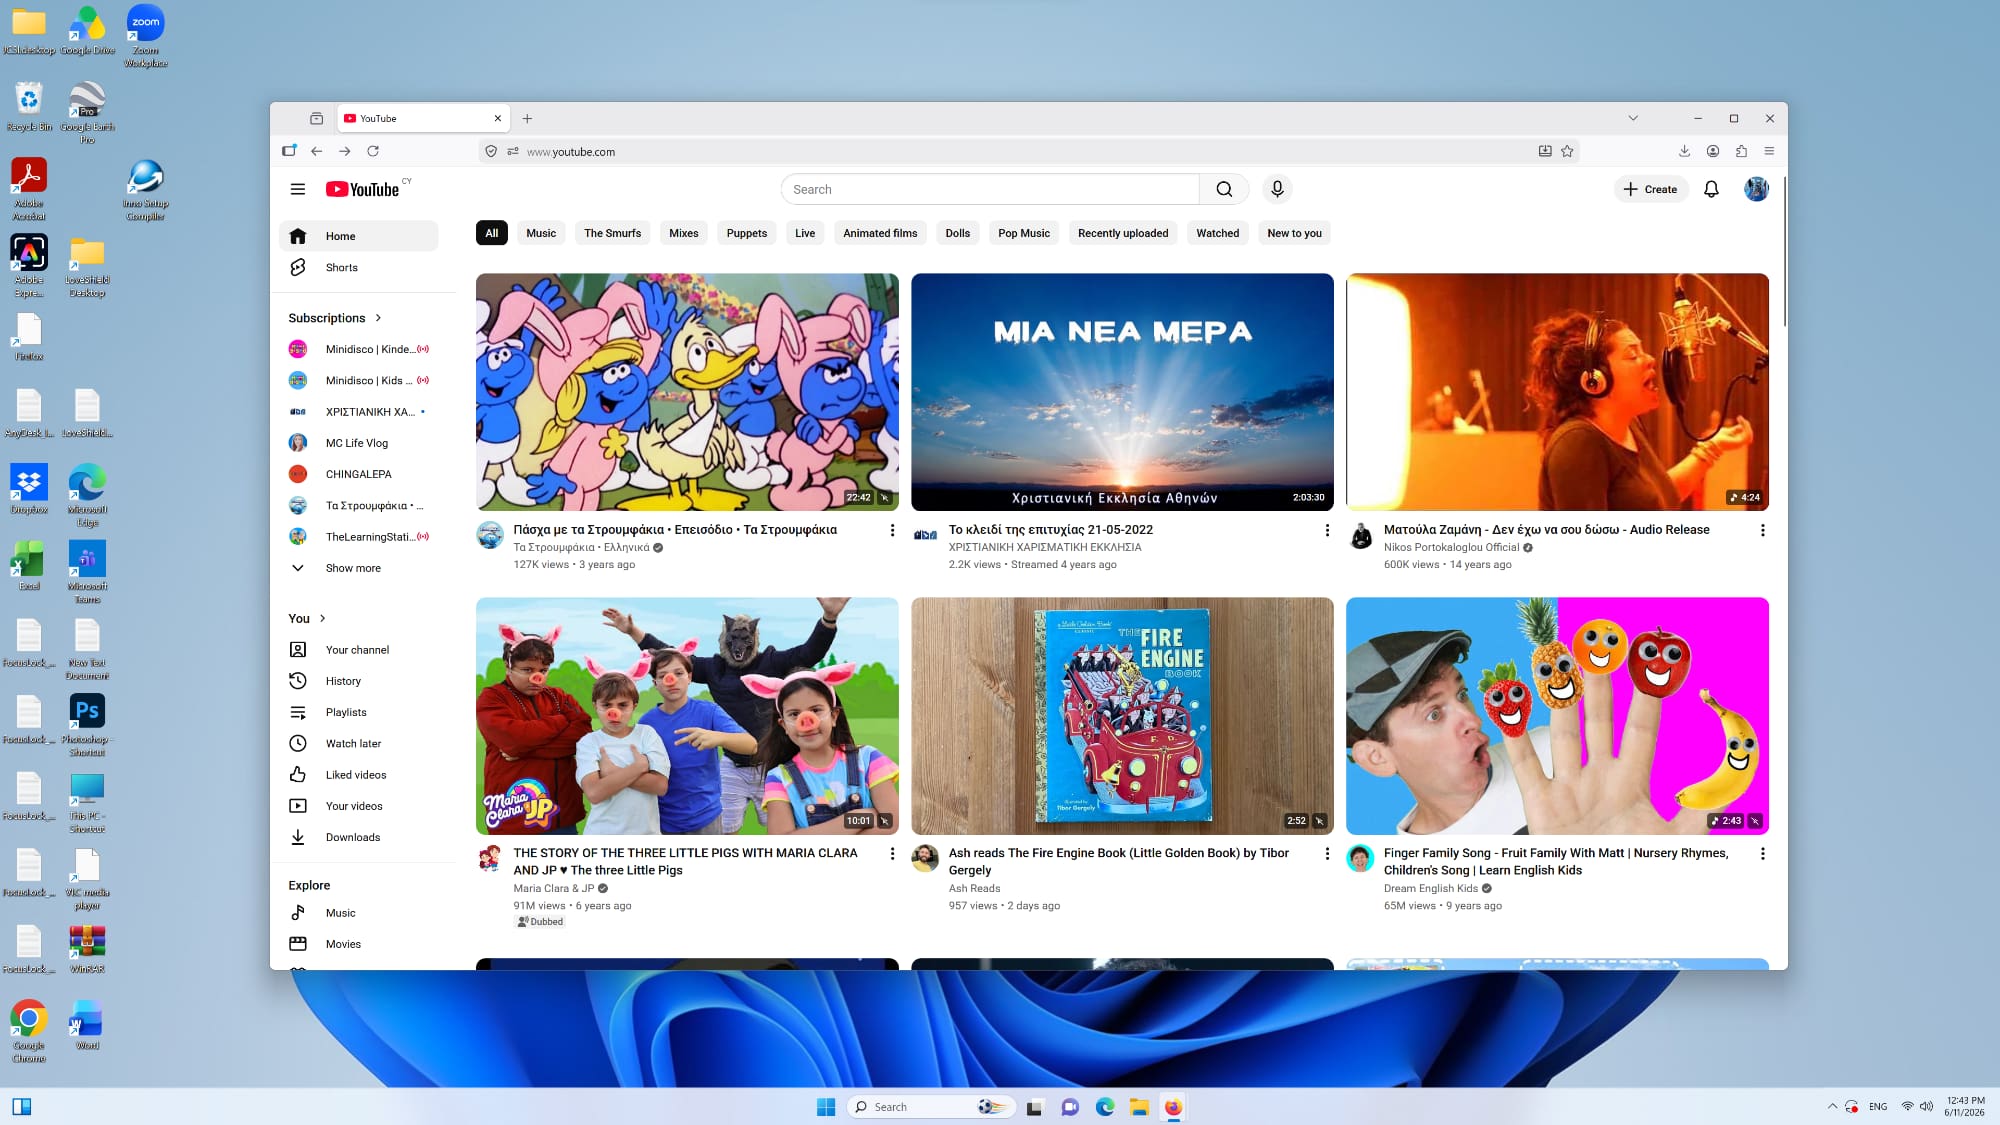Expand the You section chevron
The height and width of the screenshot is (1125, 2000).
[322, 619]
